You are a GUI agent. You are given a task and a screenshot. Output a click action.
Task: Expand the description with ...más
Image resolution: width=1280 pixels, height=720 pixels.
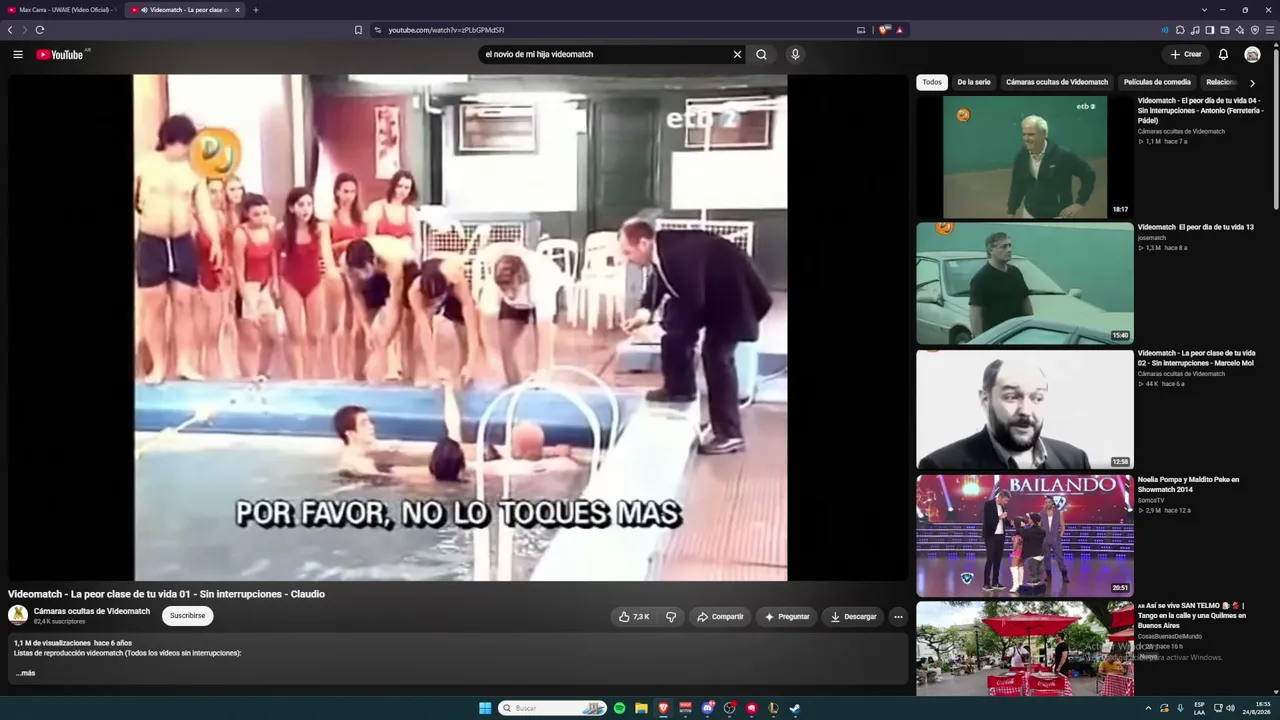click(x=25, y=673)
